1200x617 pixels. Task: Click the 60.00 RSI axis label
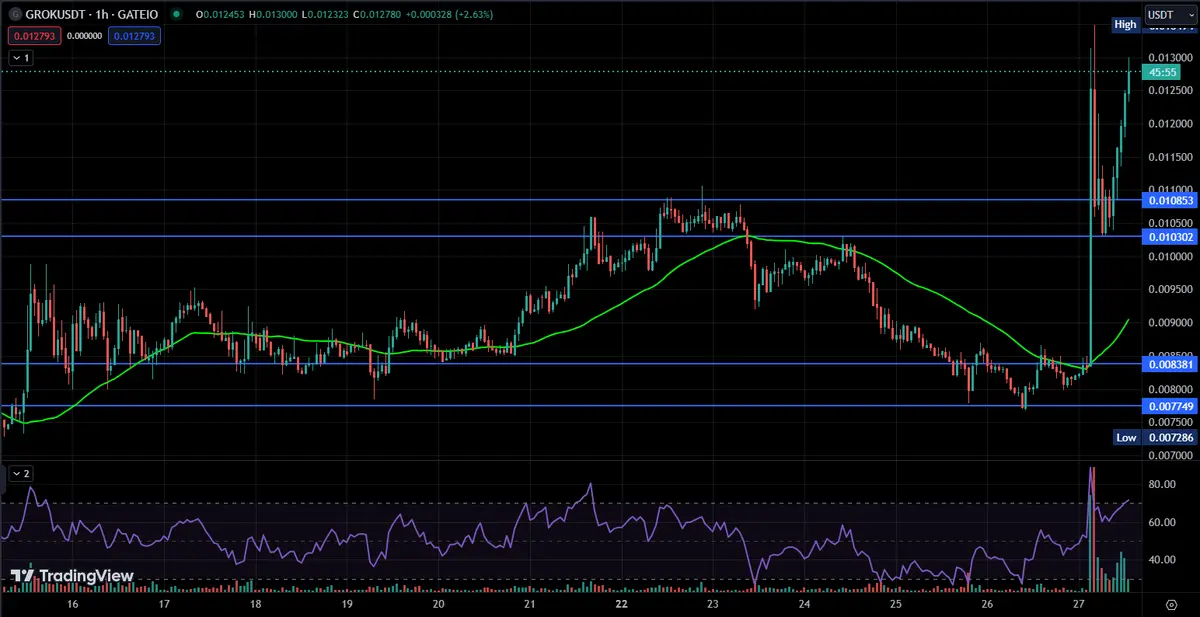(1161, 522)
